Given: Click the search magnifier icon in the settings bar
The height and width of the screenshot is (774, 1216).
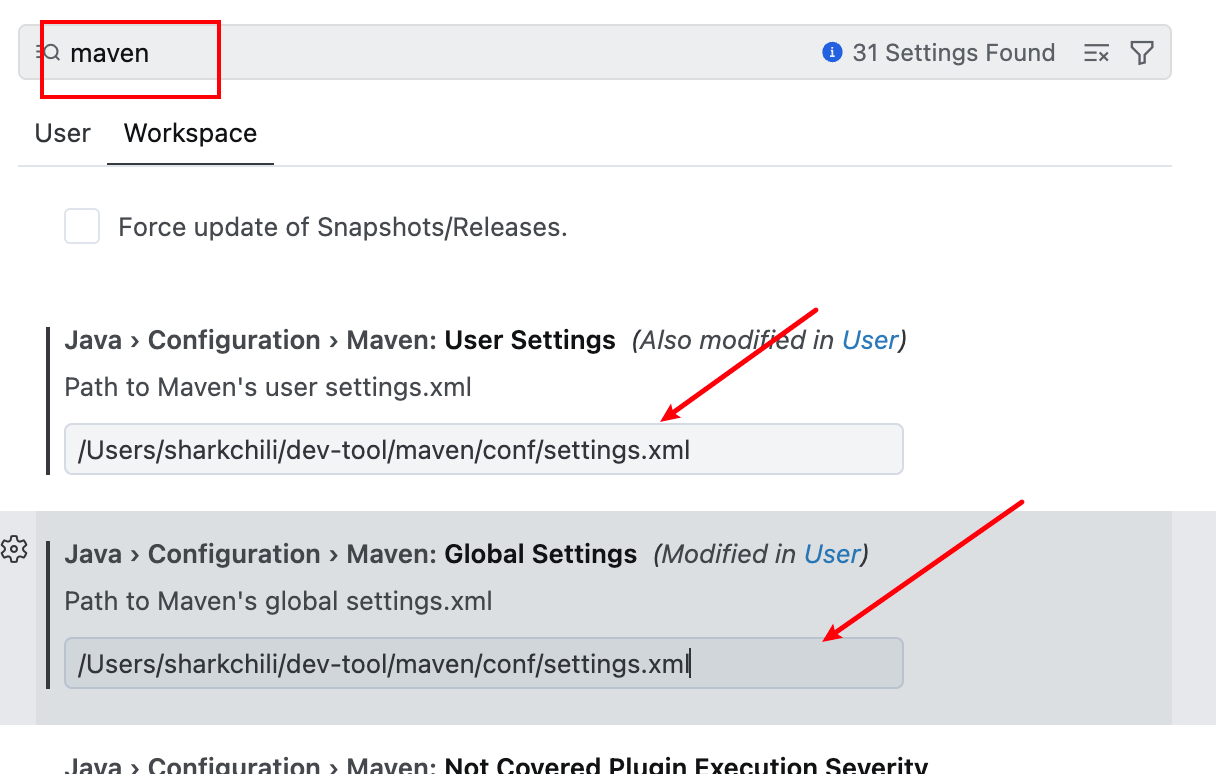Looking at the screenshot, I should (49, 53).
